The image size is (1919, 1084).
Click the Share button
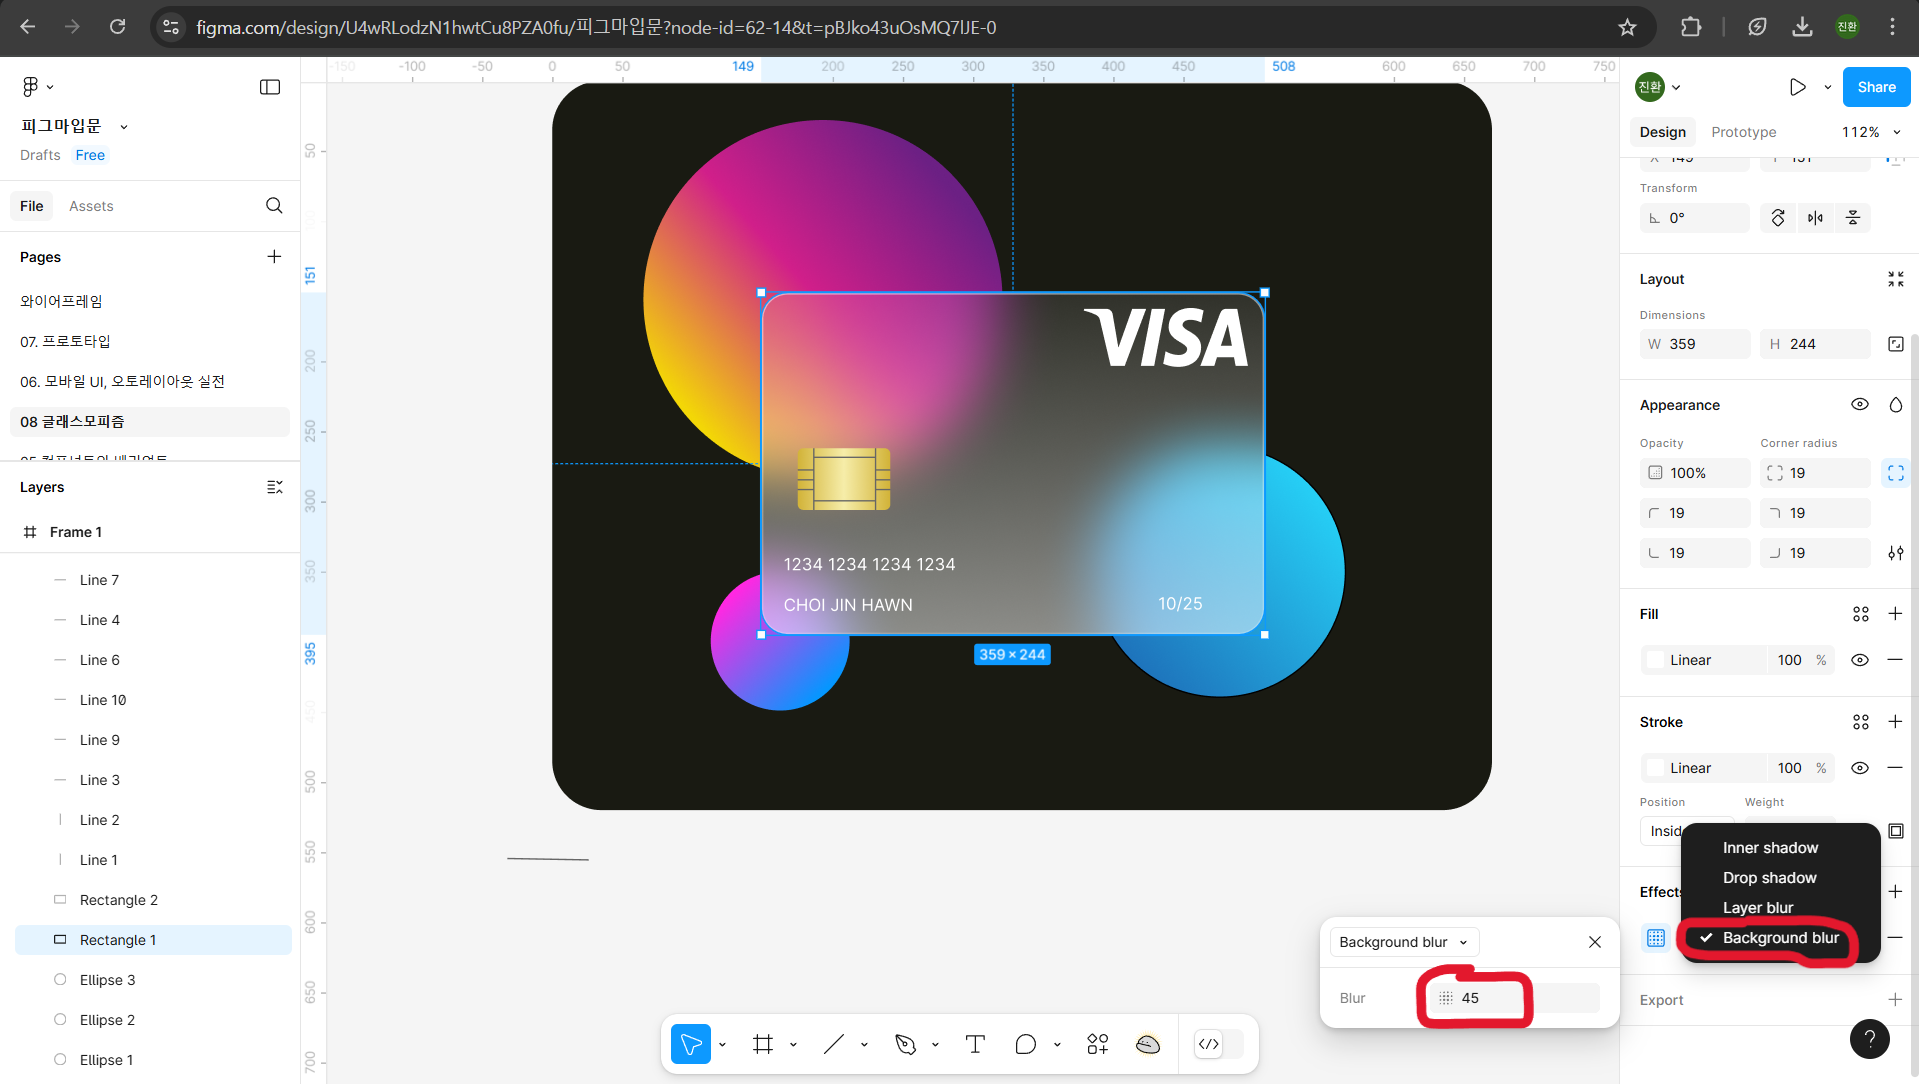click(x=1876, y=87)
